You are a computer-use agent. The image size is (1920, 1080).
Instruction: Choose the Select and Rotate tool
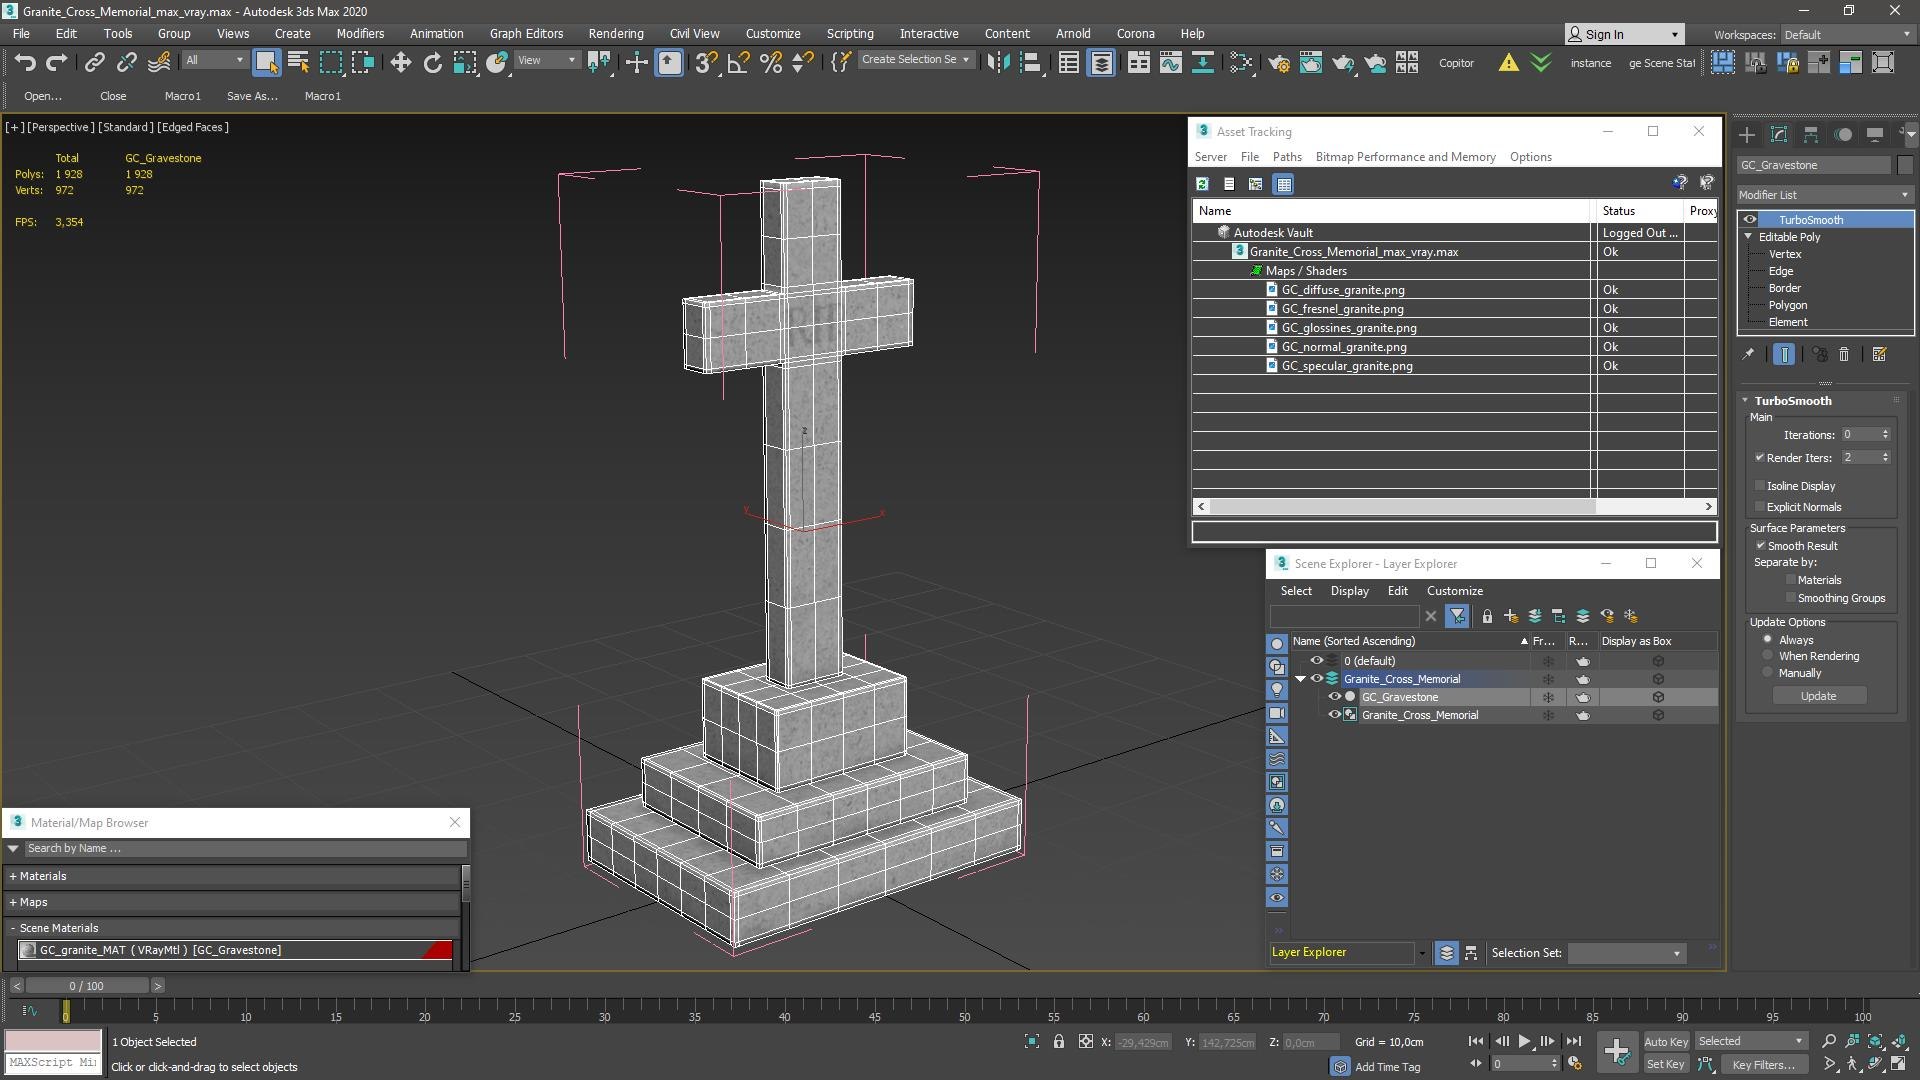(x=432, y=63)
